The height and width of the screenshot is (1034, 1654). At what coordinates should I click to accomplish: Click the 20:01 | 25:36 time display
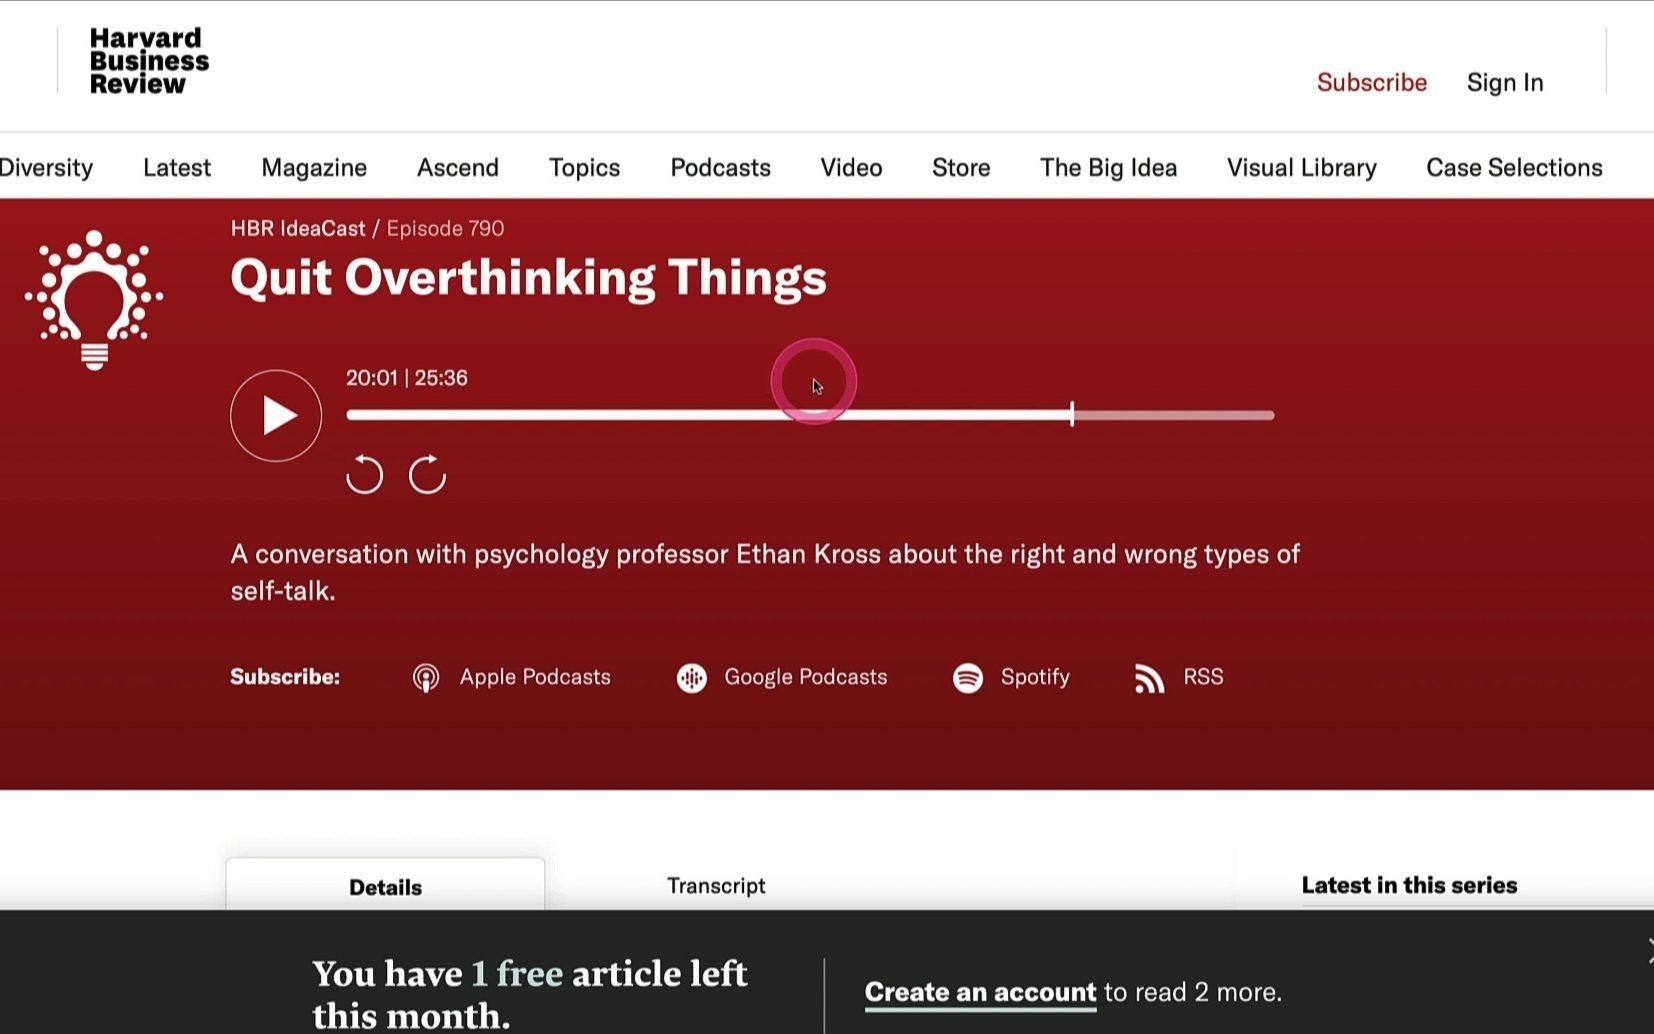click(x=407, y=378)
